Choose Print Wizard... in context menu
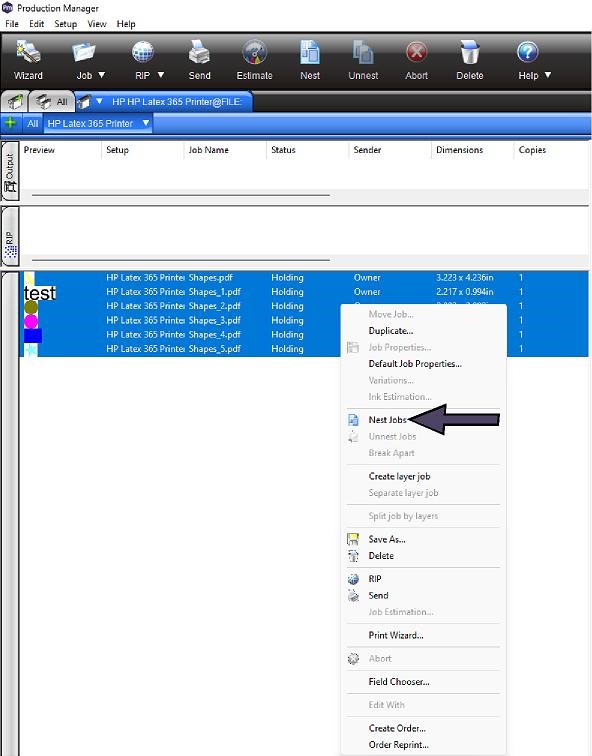Viewport: 592px width, 756px height. pyautogui.click(x=396, y=635)
